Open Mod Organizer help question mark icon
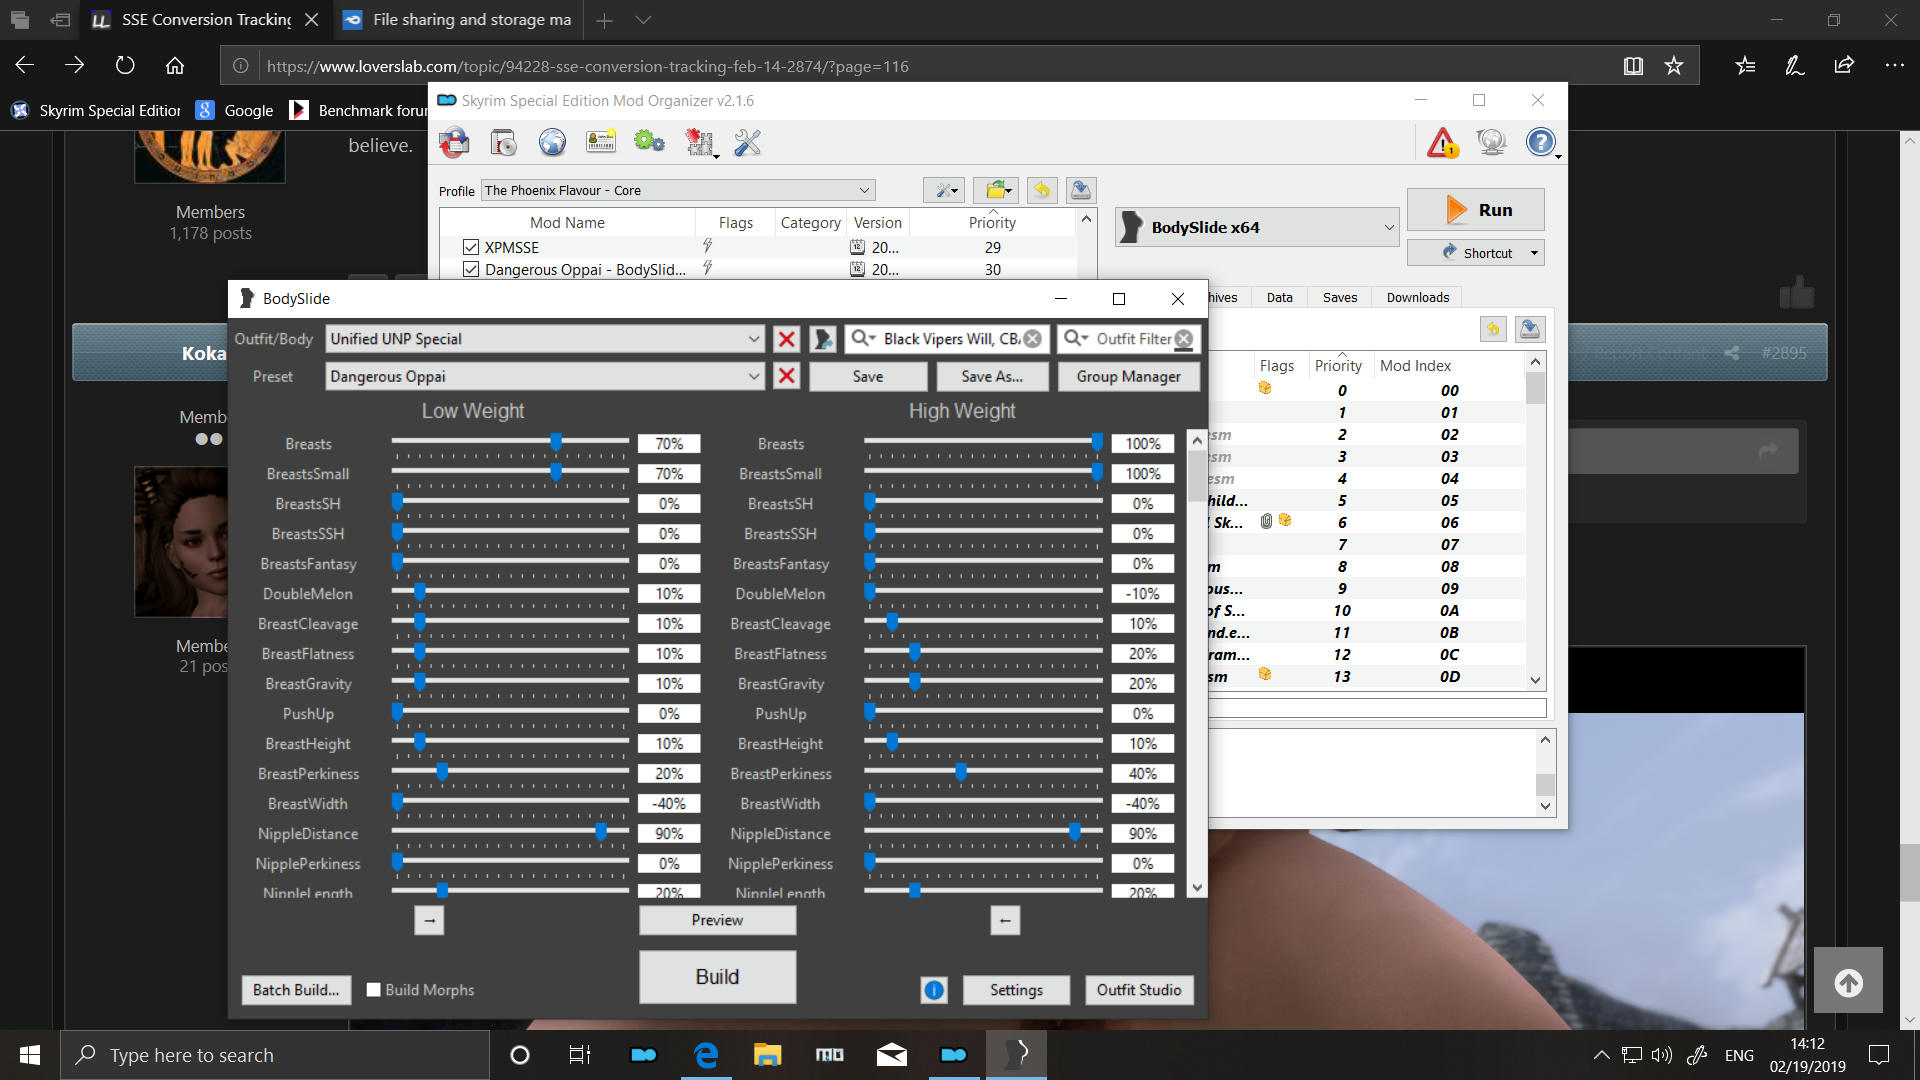The width and height of the screenshot is (1920, 1080). [1541, 143]
